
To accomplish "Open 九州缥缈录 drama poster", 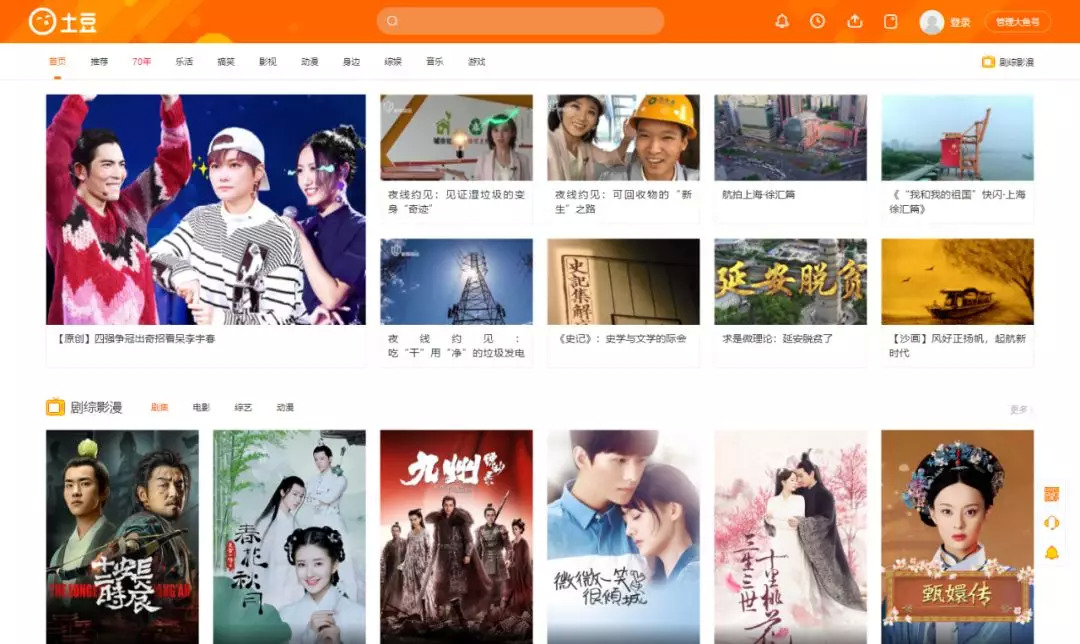I will pos(456,537).
